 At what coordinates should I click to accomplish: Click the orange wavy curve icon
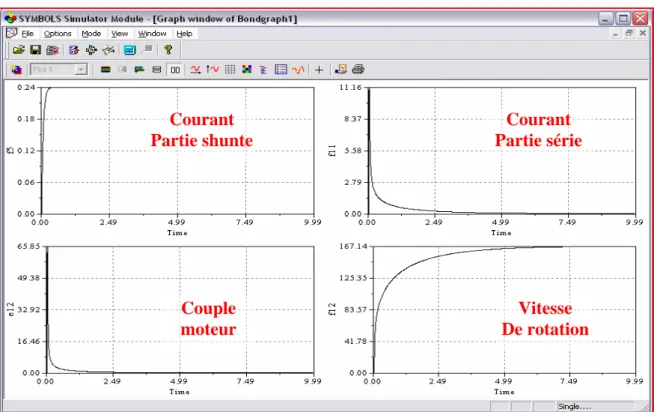tap(298, 70)
